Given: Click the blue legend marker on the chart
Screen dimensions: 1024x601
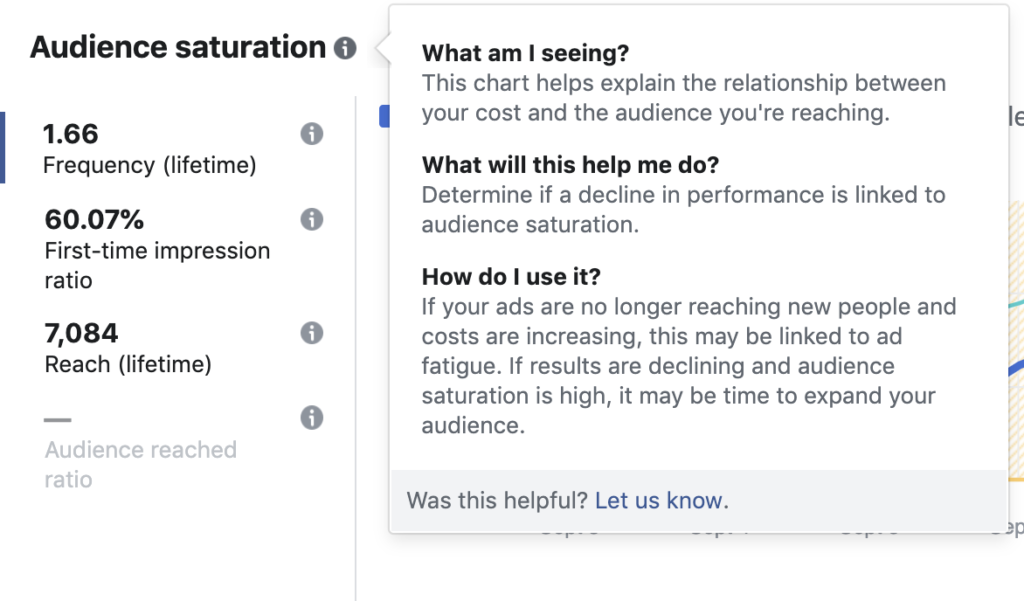Looking at the screenshot, I should pos(383,115).
